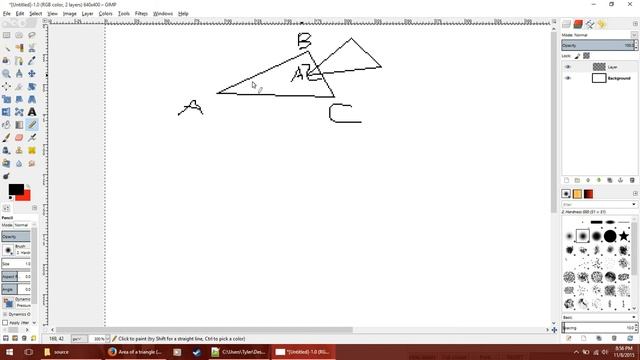Switch to the Patterns tab
Screen dimensions: 640x360
pos(577,194)
